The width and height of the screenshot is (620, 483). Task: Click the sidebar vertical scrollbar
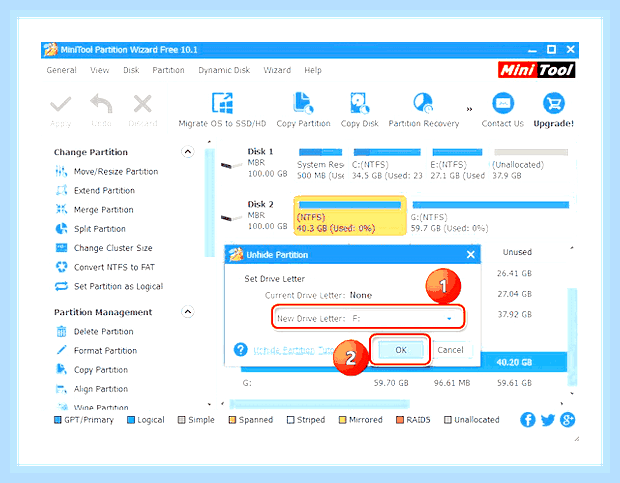click(210, 202)
